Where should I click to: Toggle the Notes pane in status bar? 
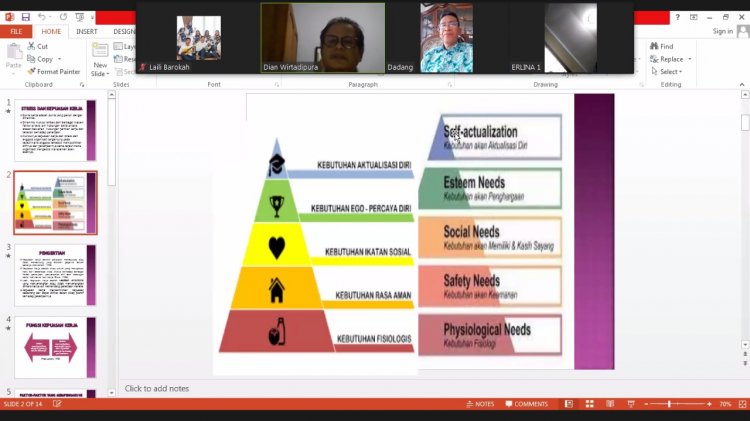tap(480, 404)
